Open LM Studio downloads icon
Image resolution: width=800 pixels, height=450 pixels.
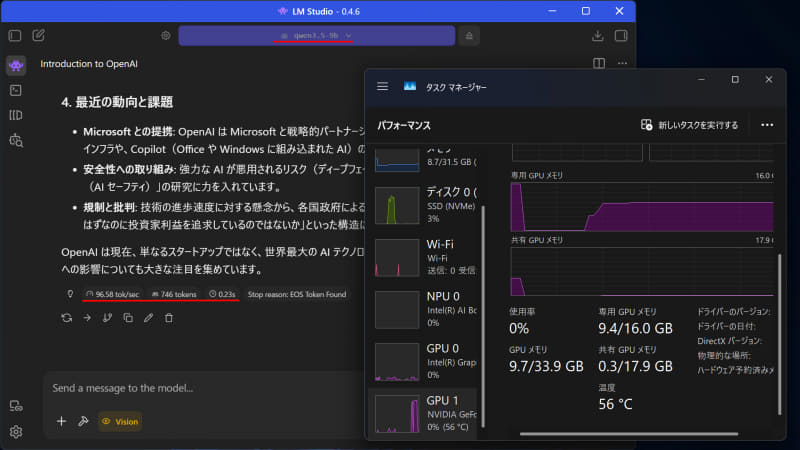click(597, 36)
